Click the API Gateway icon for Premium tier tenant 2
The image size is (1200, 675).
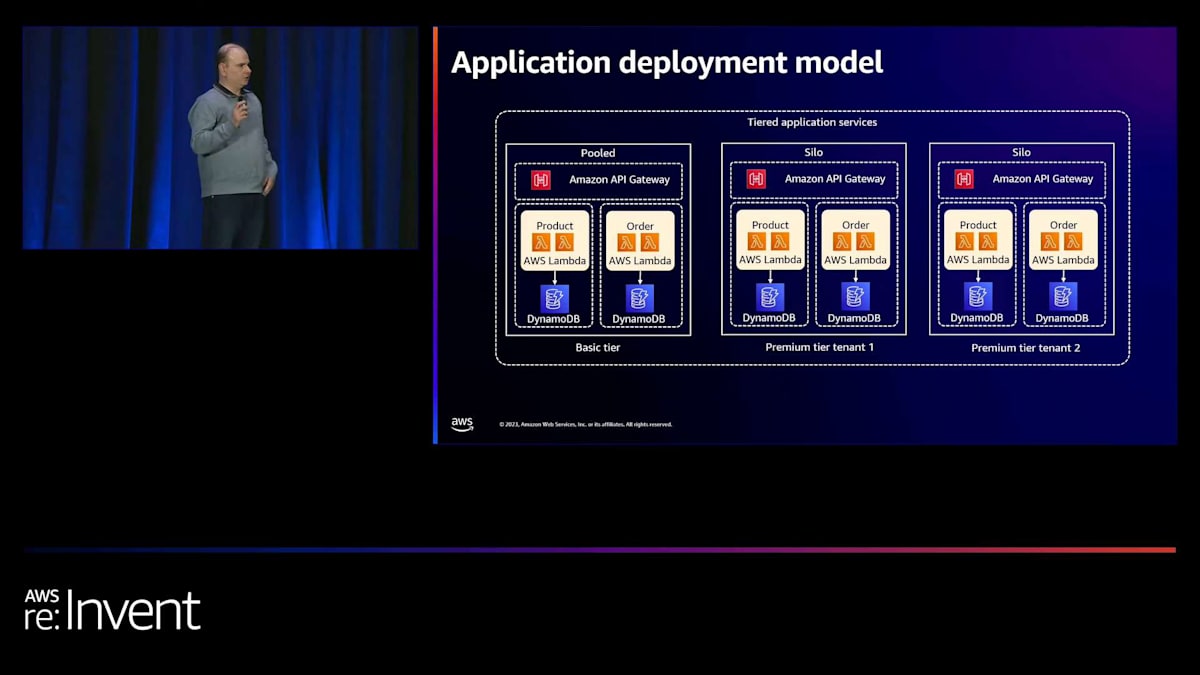(x=964, y=179)
